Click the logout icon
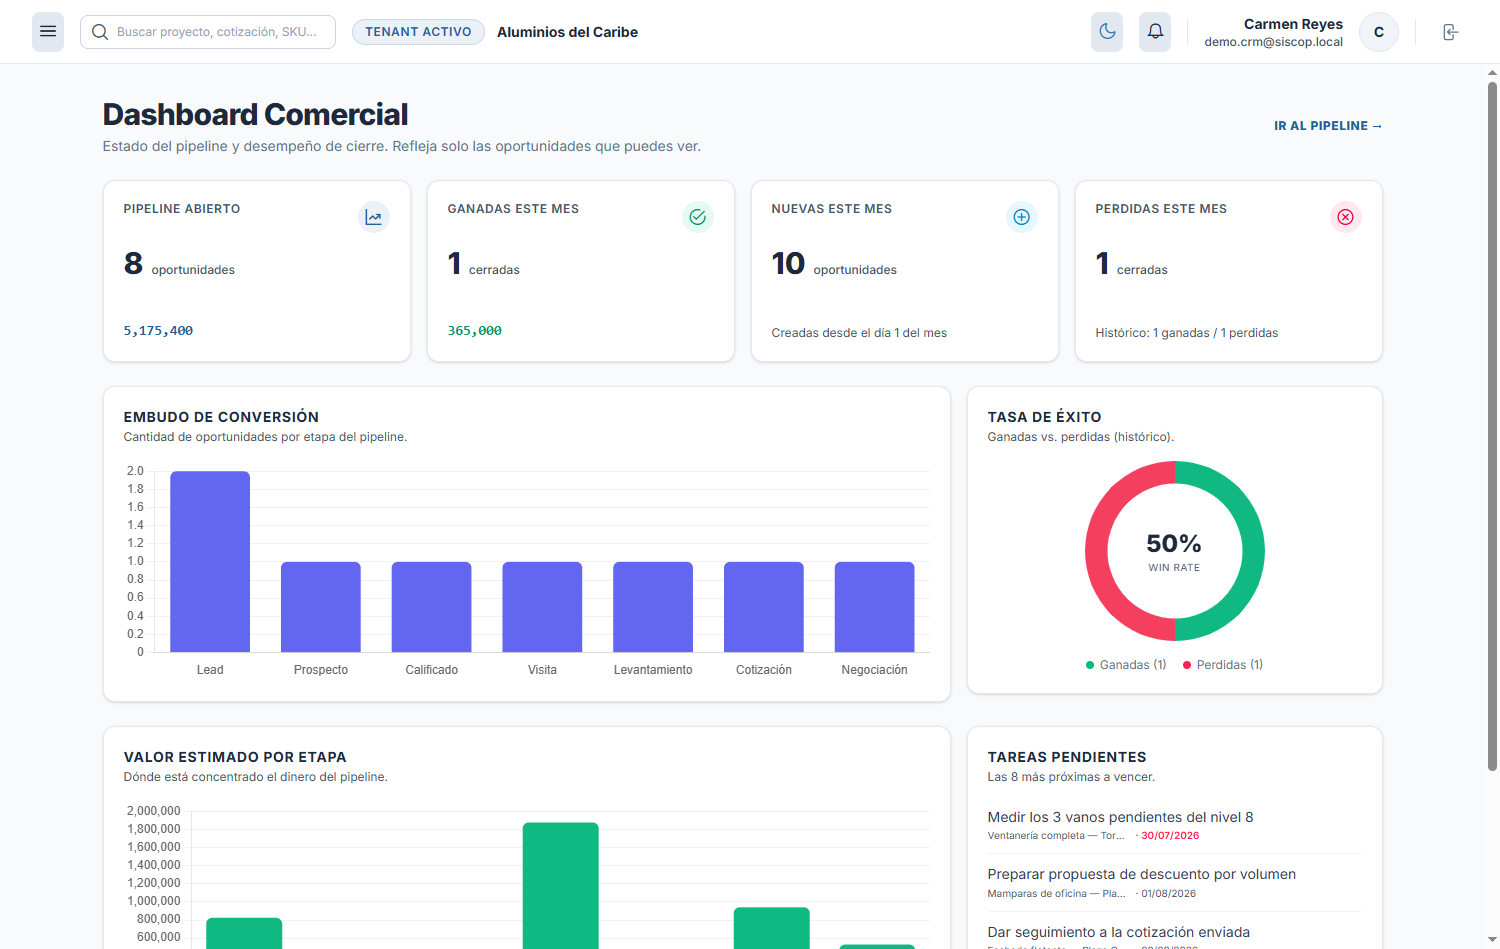This screenshot has height=949, width=1500. pyautogui.click(x=1451, y=32)
